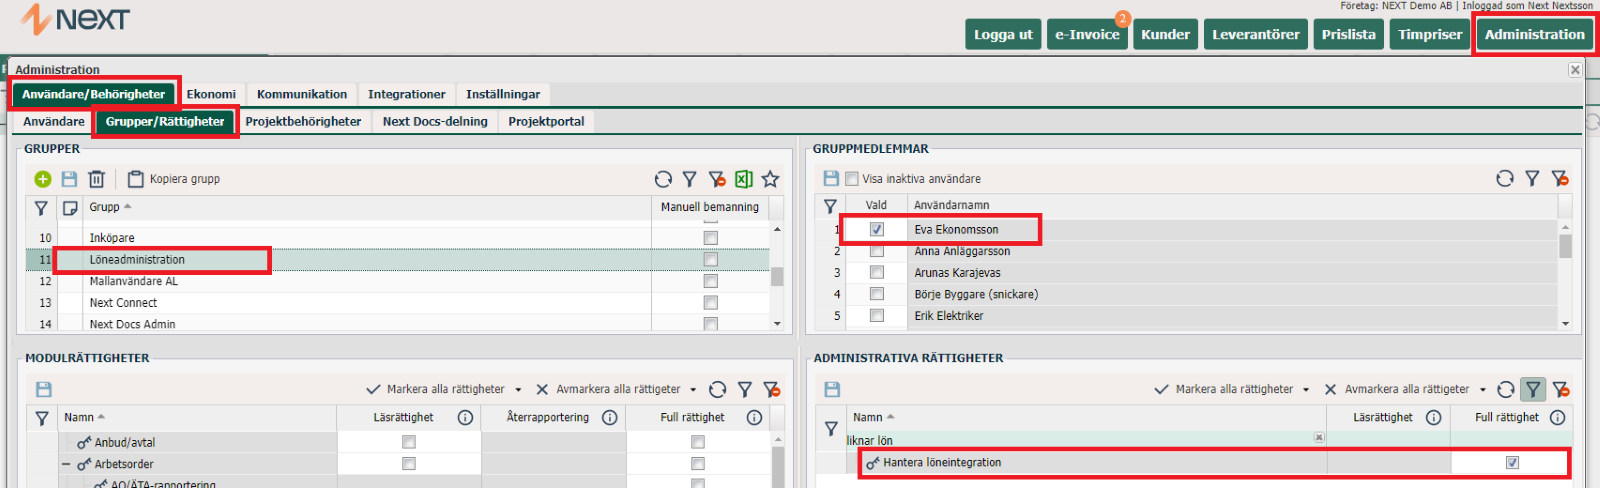Toggle Manuell bemanning for Löneadministration

(x=710, y=259)
